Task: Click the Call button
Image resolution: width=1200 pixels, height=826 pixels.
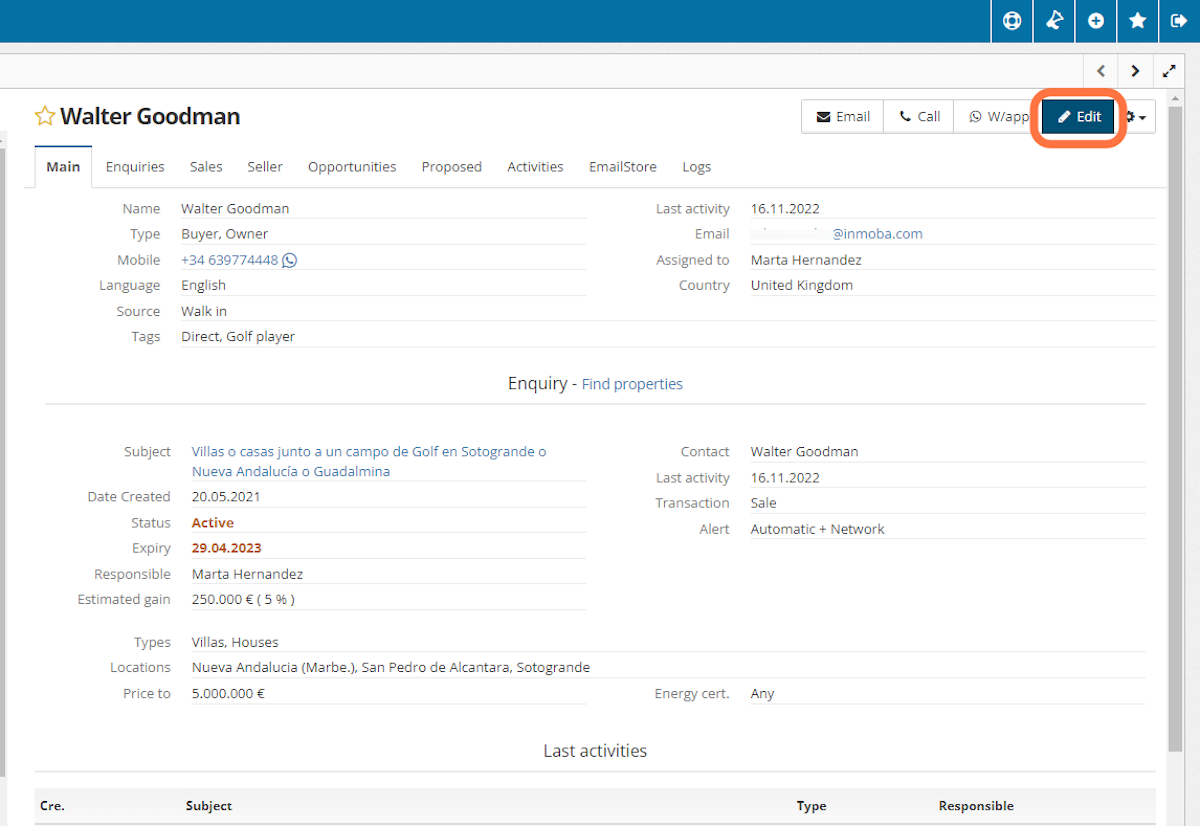Action: pos(918,117)
